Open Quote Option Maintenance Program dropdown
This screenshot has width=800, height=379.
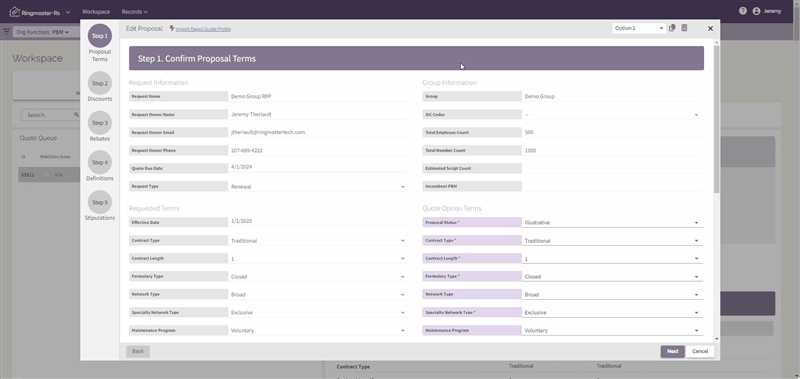click(612, 330)
